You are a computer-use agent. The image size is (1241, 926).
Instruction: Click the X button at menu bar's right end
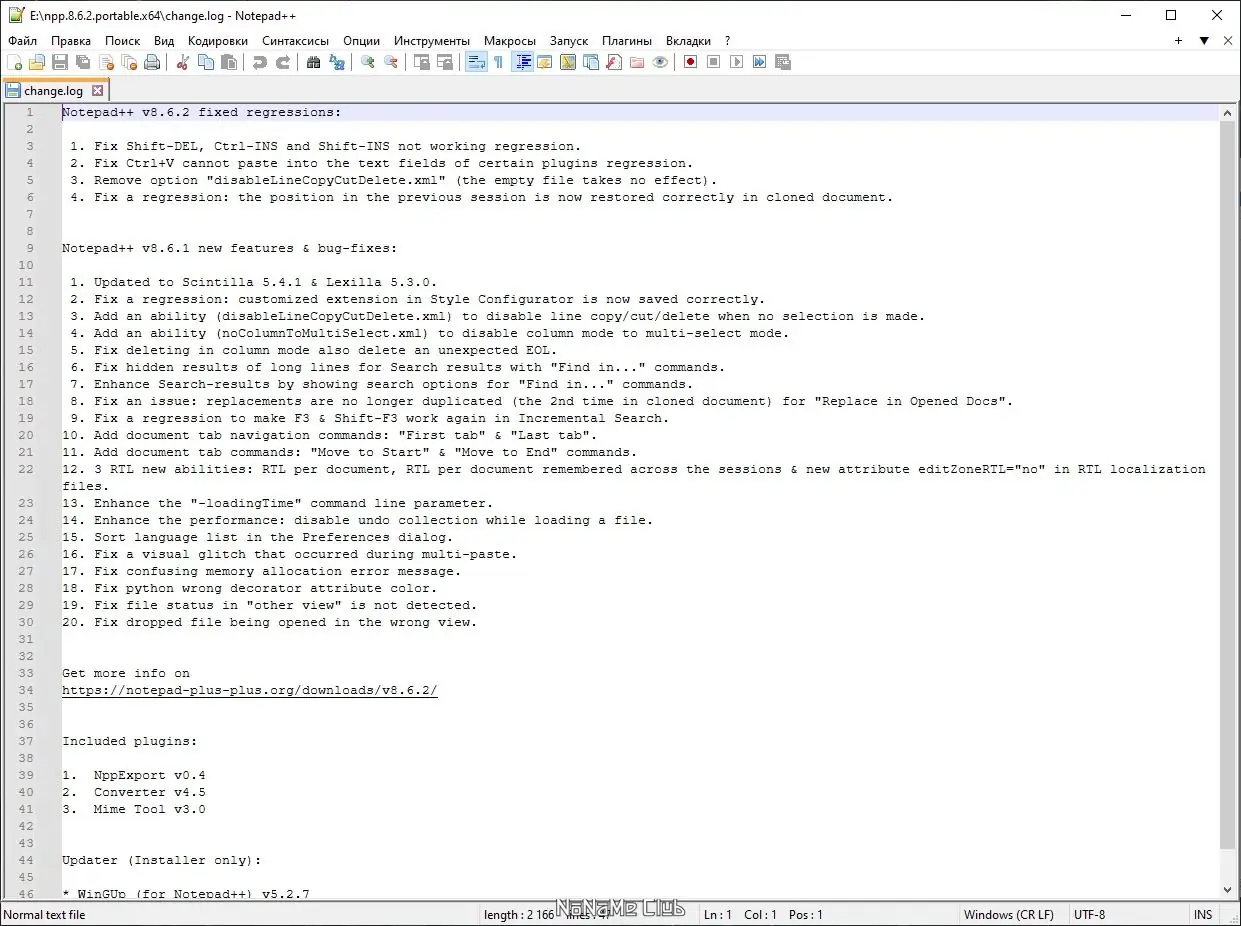(x=1229, y=41)
